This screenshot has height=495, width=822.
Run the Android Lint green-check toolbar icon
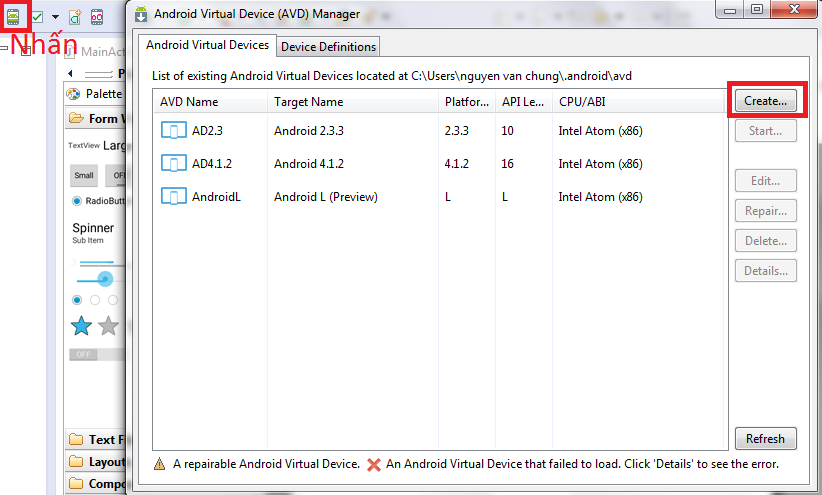click(x=37, y=17)
